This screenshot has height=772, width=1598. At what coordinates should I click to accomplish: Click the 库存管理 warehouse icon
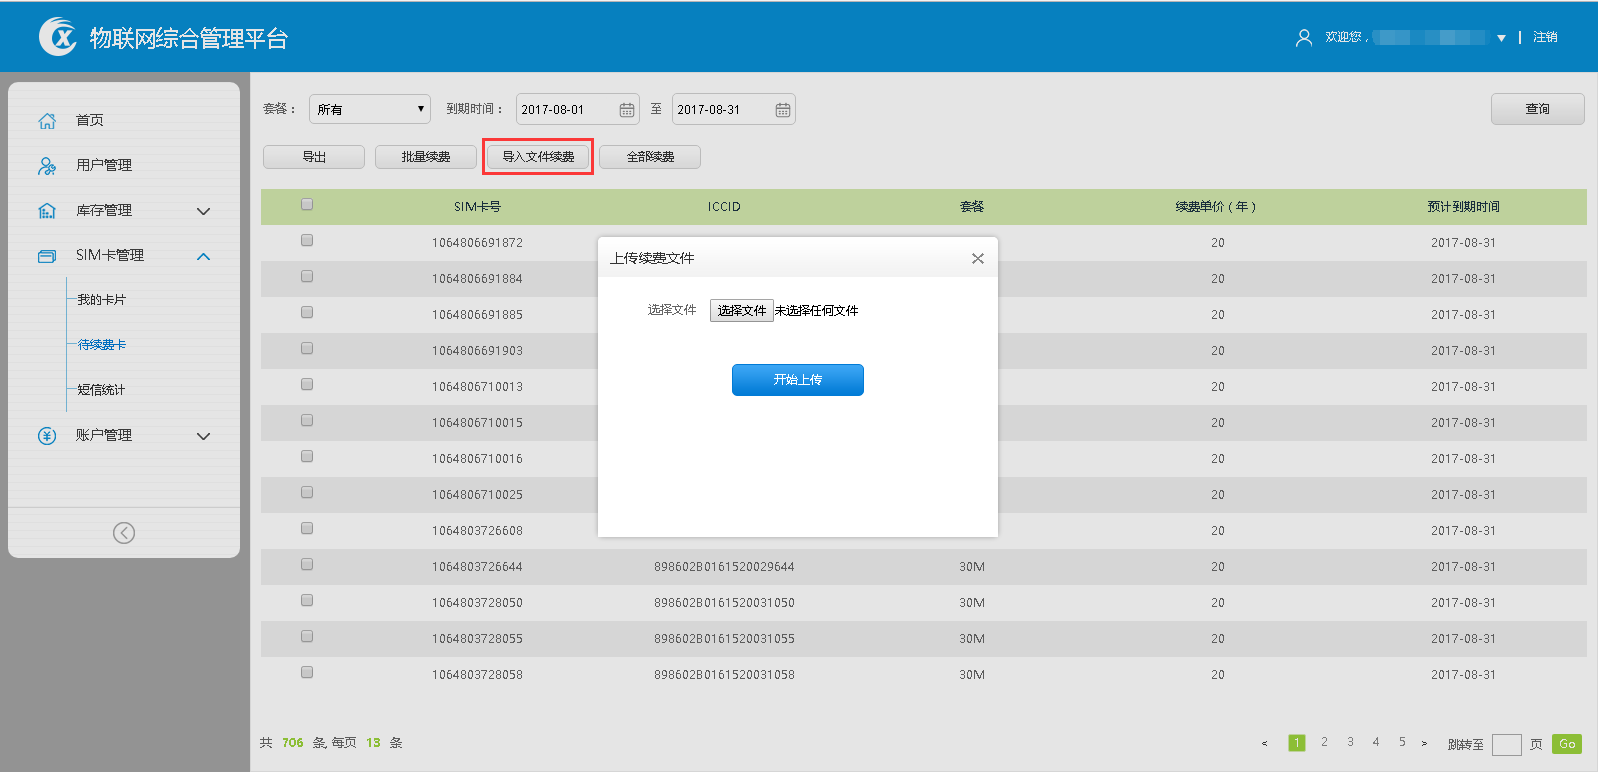click(47, 211)
